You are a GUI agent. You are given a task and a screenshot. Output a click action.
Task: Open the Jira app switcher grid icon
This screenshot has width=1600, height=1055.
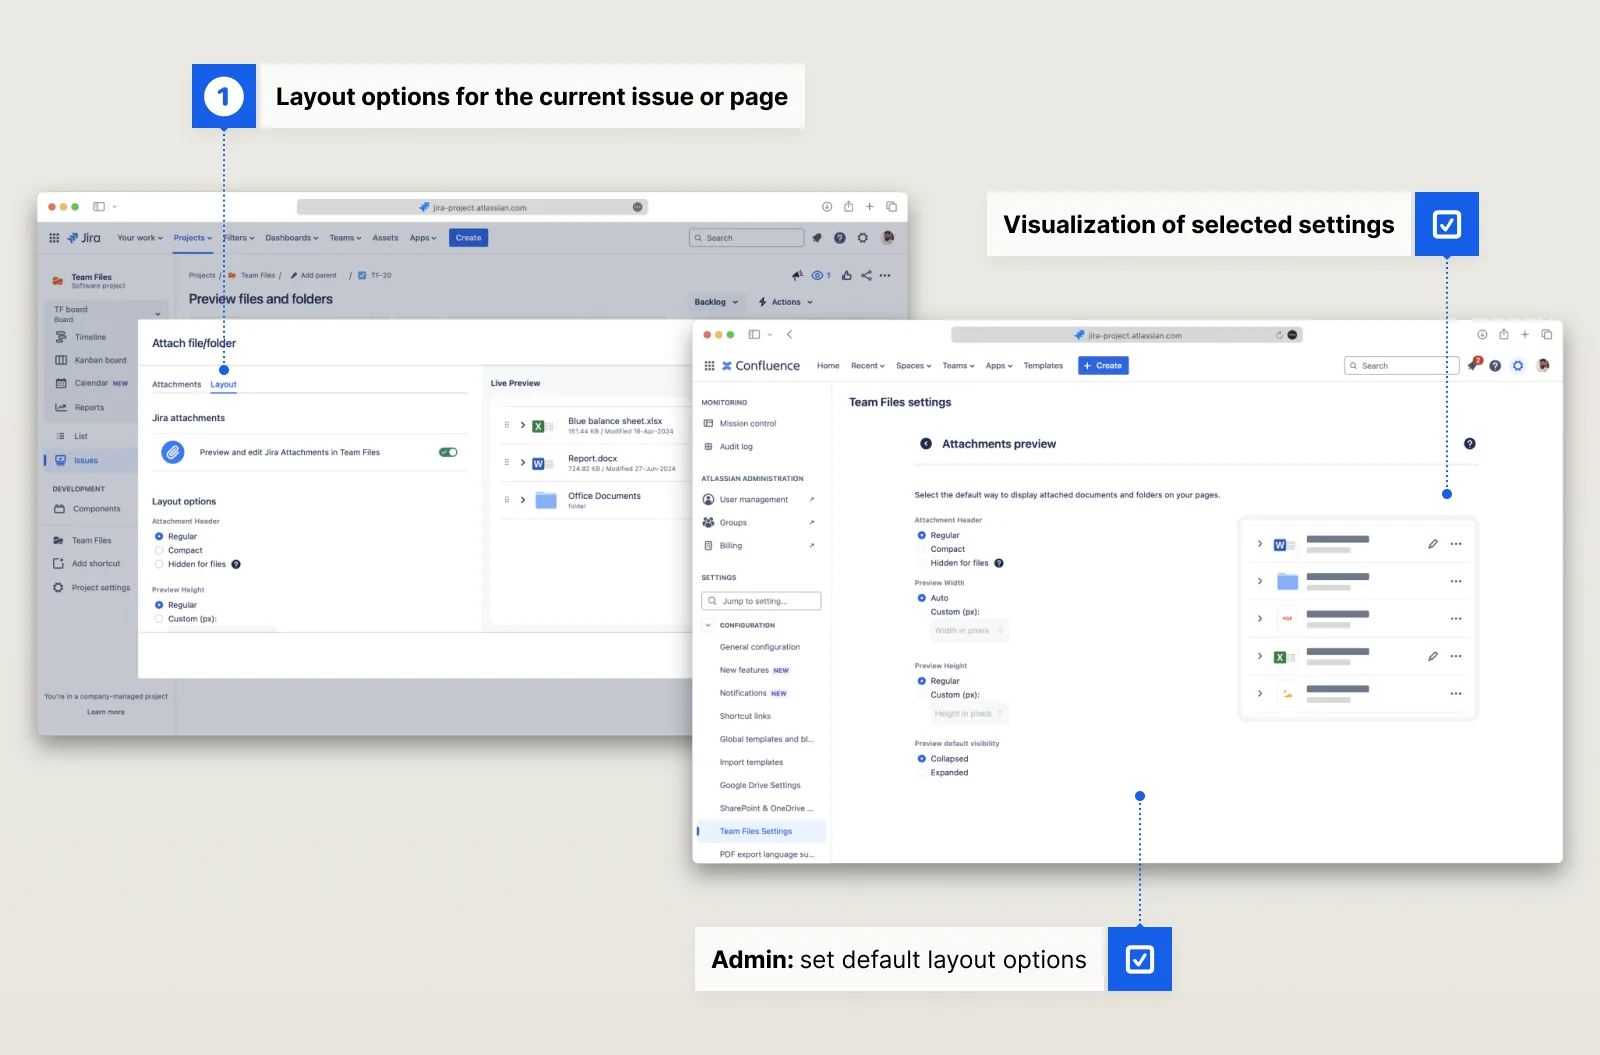point(54,238)
